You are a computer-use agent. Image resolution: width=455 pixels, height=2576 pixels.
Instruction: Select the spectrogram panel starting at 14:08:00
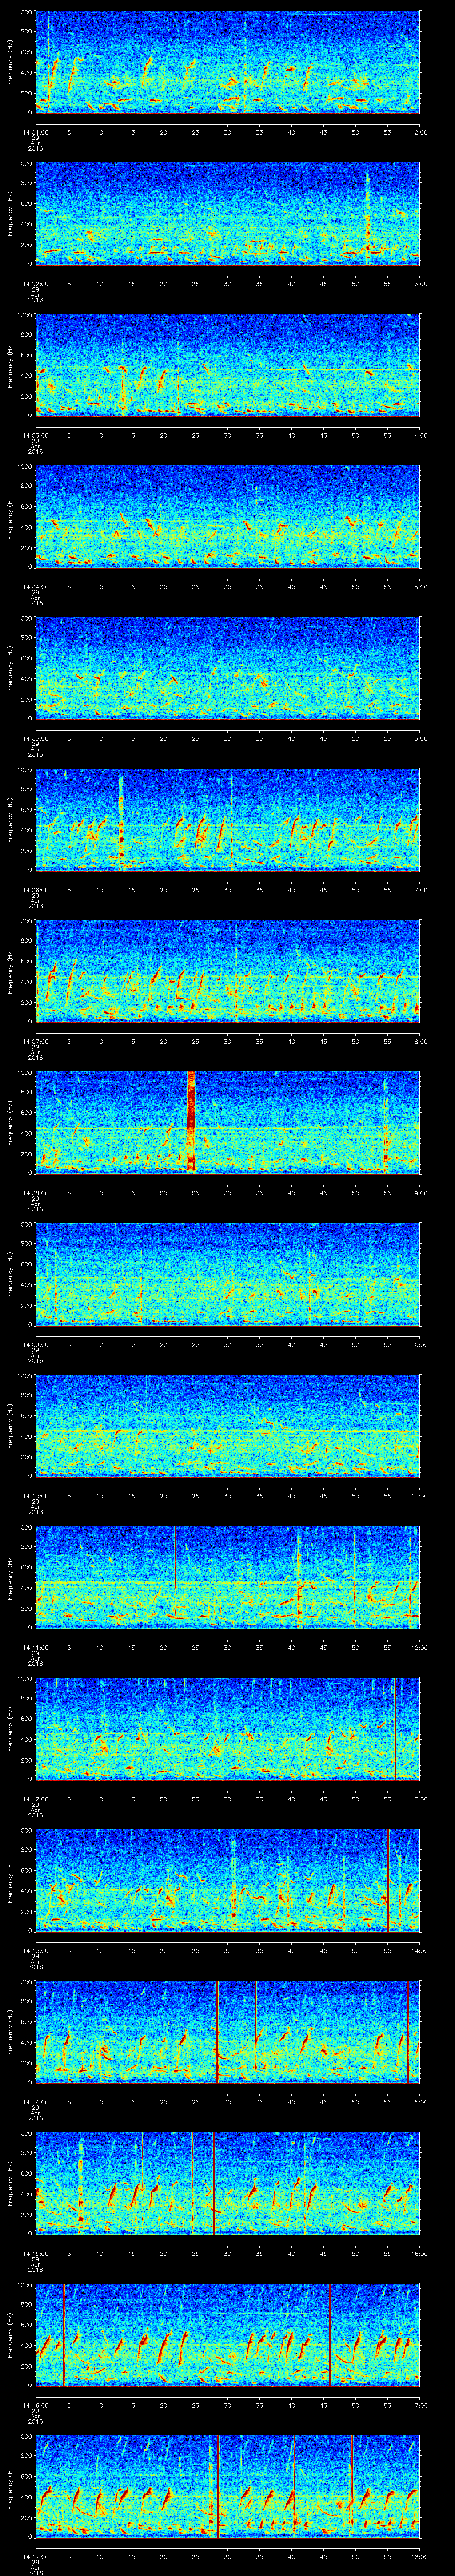click(227, 1122)
